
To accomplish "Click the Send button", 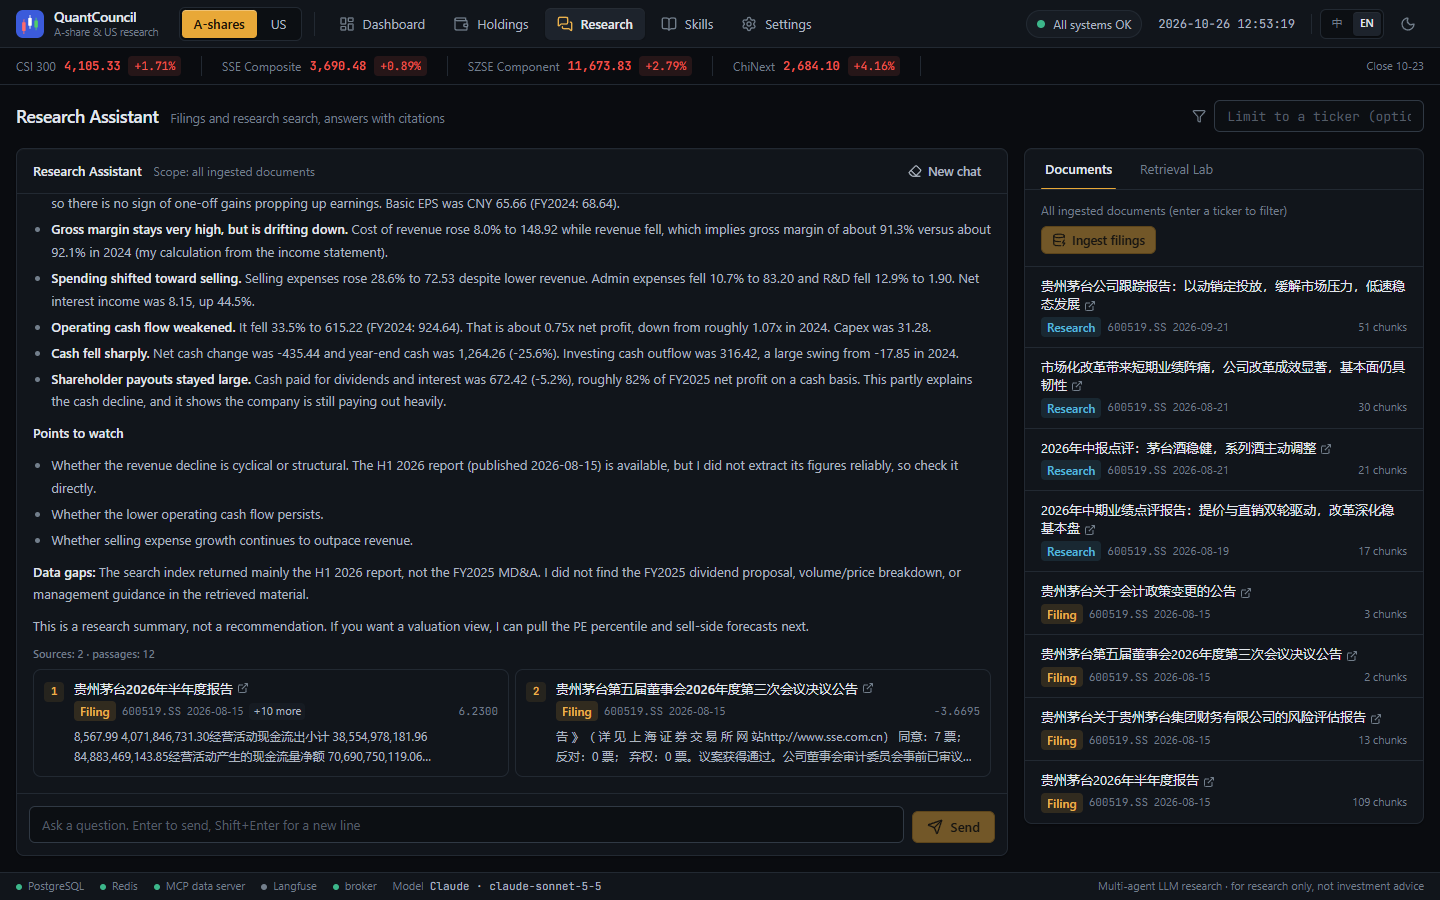I will [x=953, y=827].
